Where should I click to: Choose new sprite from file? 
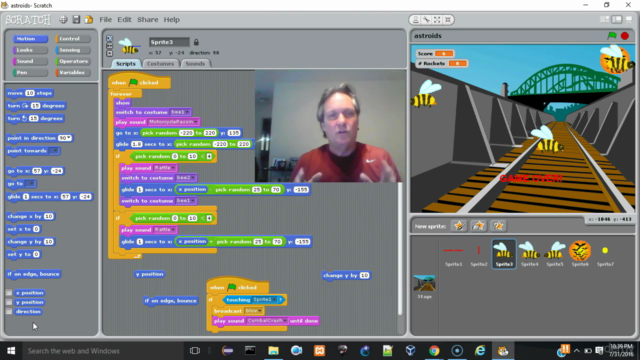coord(478,226)
